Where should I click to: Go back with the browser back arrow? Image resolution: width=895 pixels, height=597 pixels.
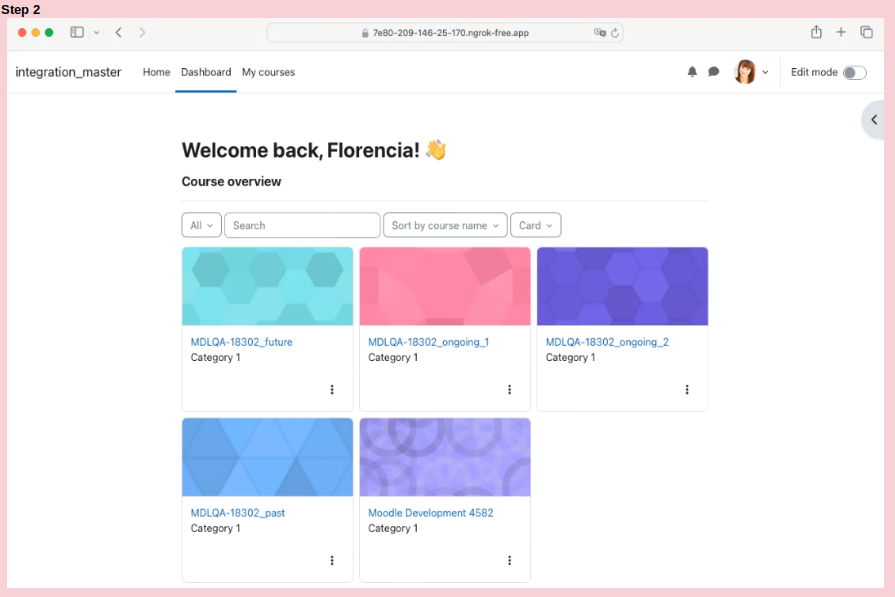point(119,33)
